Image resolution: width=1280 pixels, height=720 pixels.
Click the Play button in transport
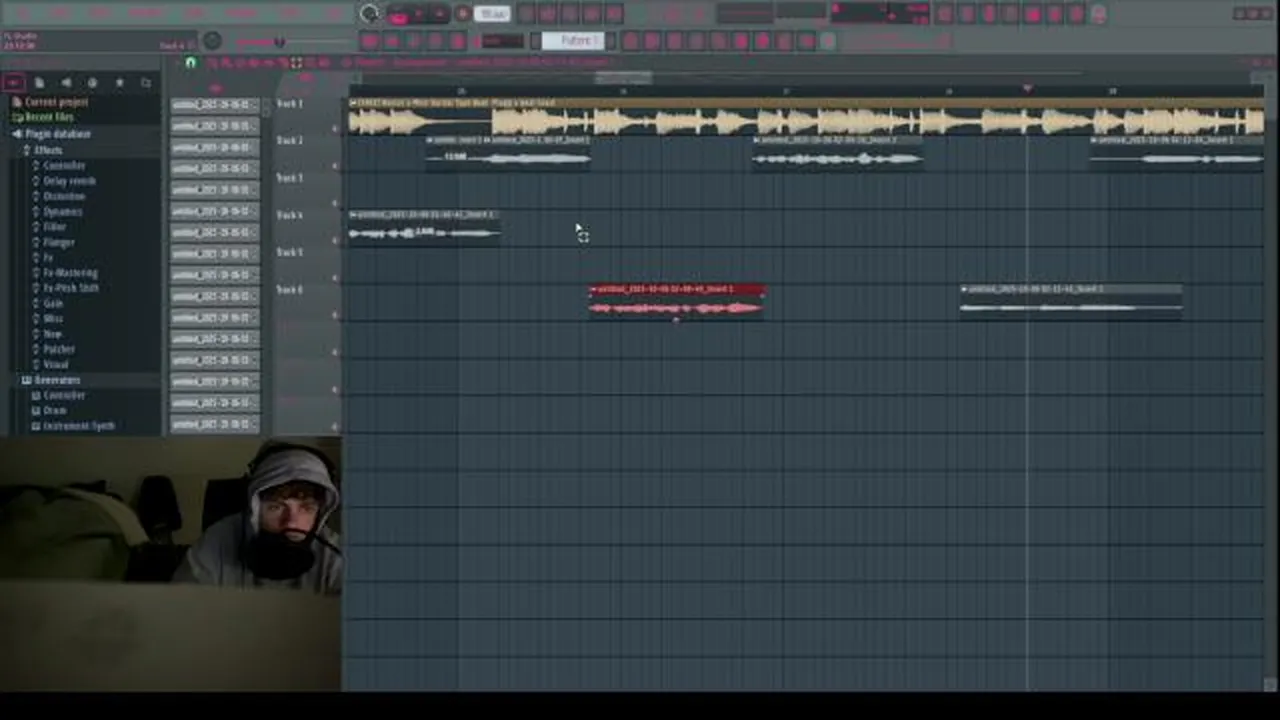point(418,14)
